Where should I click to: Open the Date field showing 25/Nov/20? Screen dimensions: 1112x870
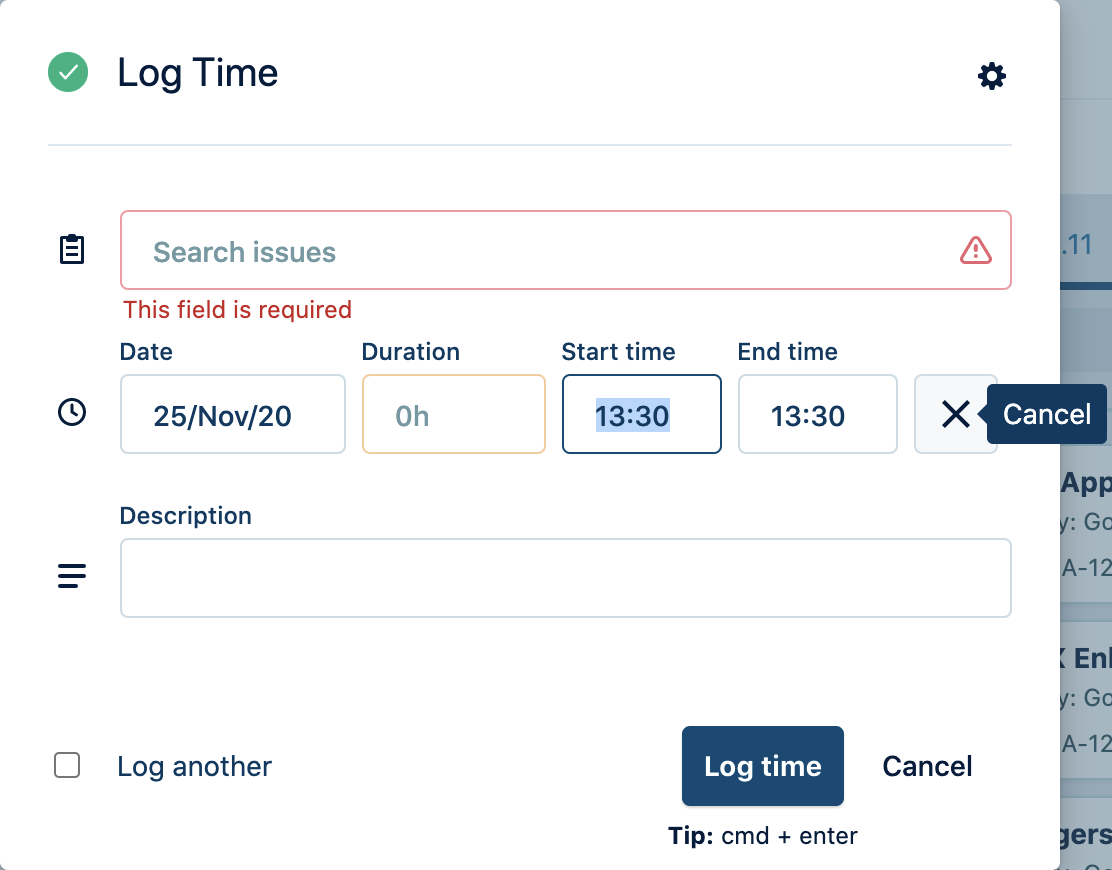point(232,415)
